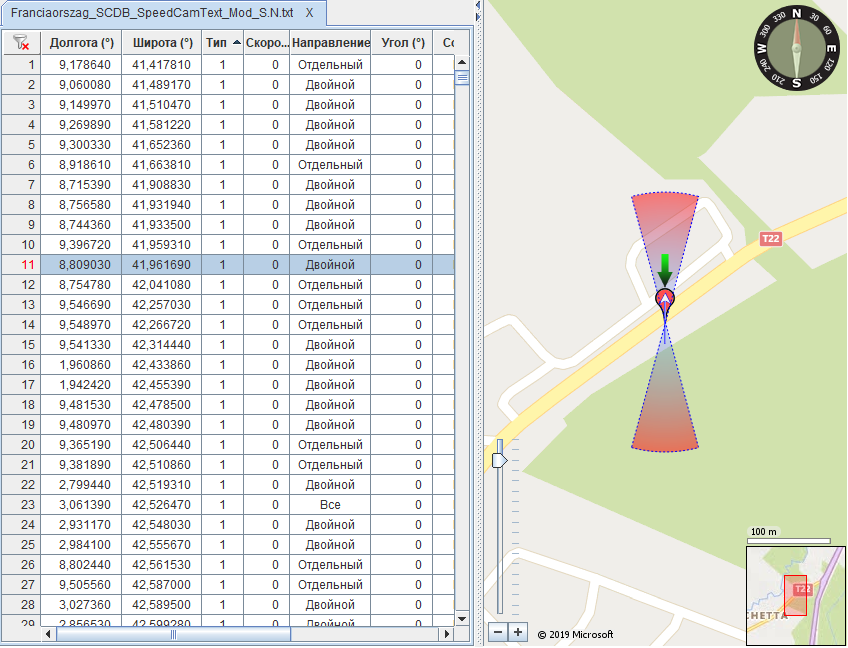Click the T22 road shield label
The height and width of the screenshot is (648, 848).
[x=770, y=239]
